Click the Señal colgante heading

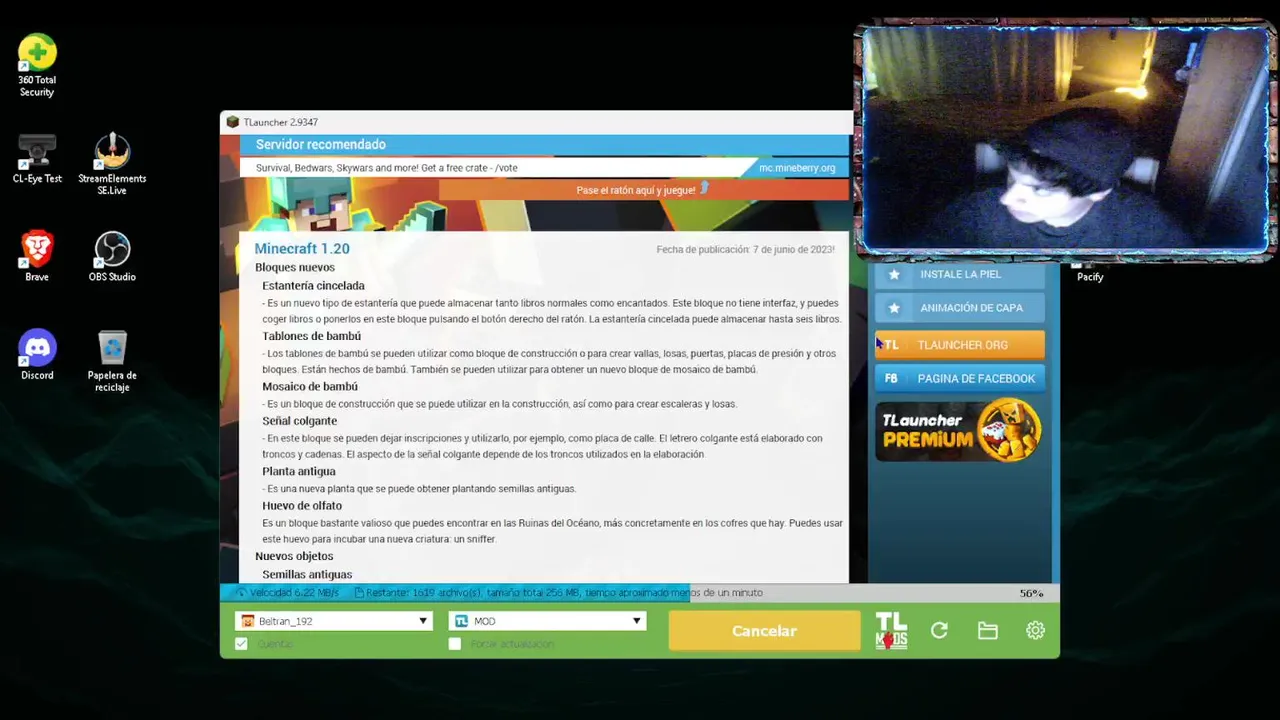coord(300,421)
